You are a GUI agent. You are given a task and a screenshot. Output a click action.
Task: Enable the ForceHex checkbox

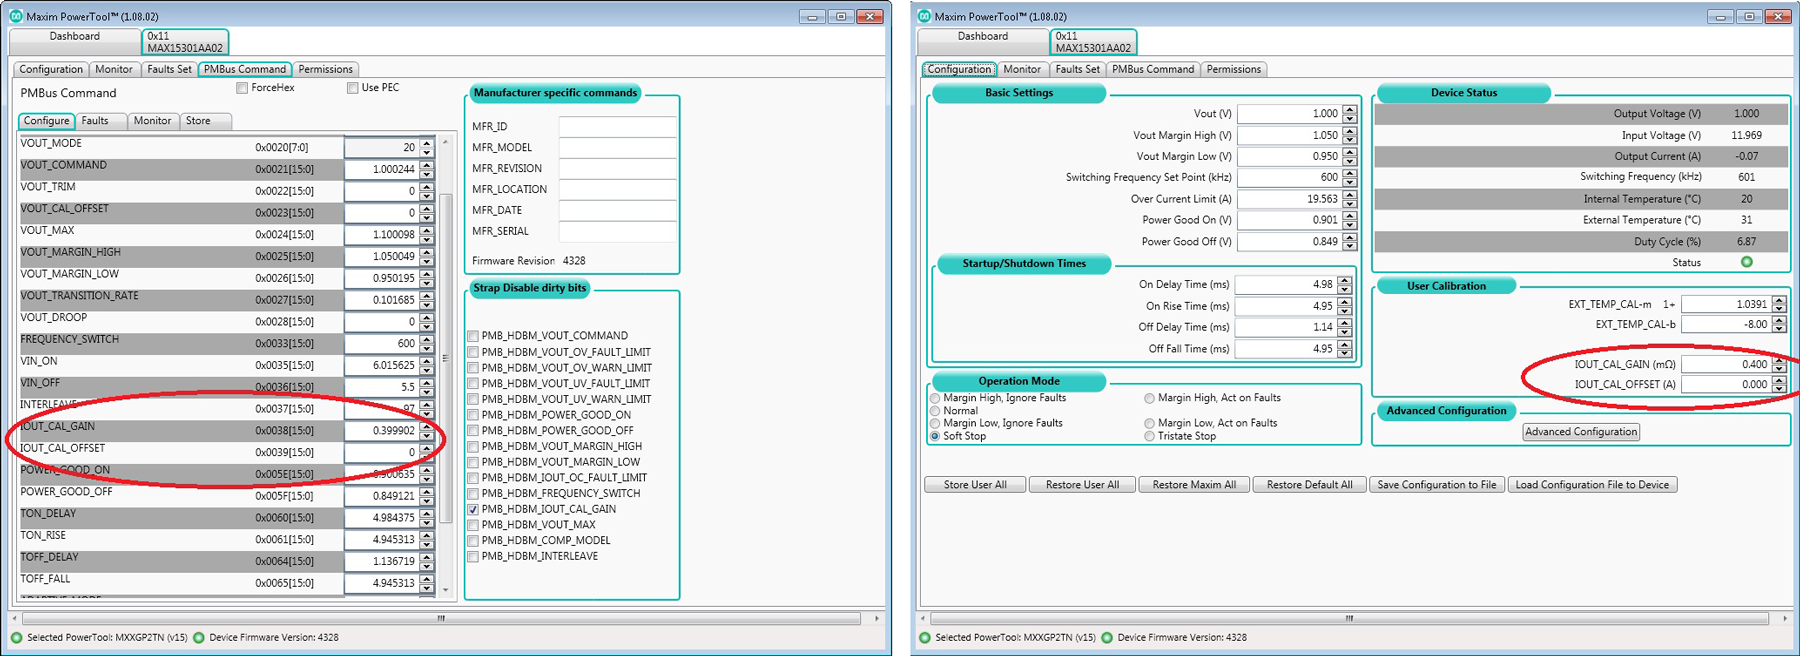point(242,88)
